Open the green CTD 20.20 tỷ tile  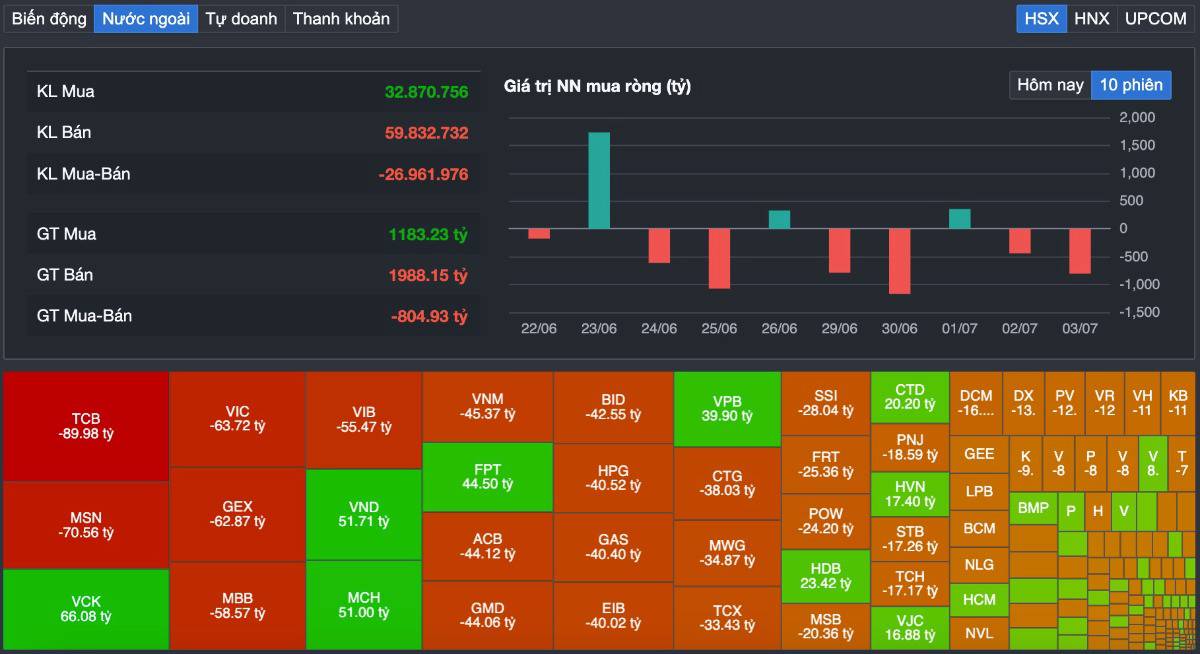click(x=910, y=398)
